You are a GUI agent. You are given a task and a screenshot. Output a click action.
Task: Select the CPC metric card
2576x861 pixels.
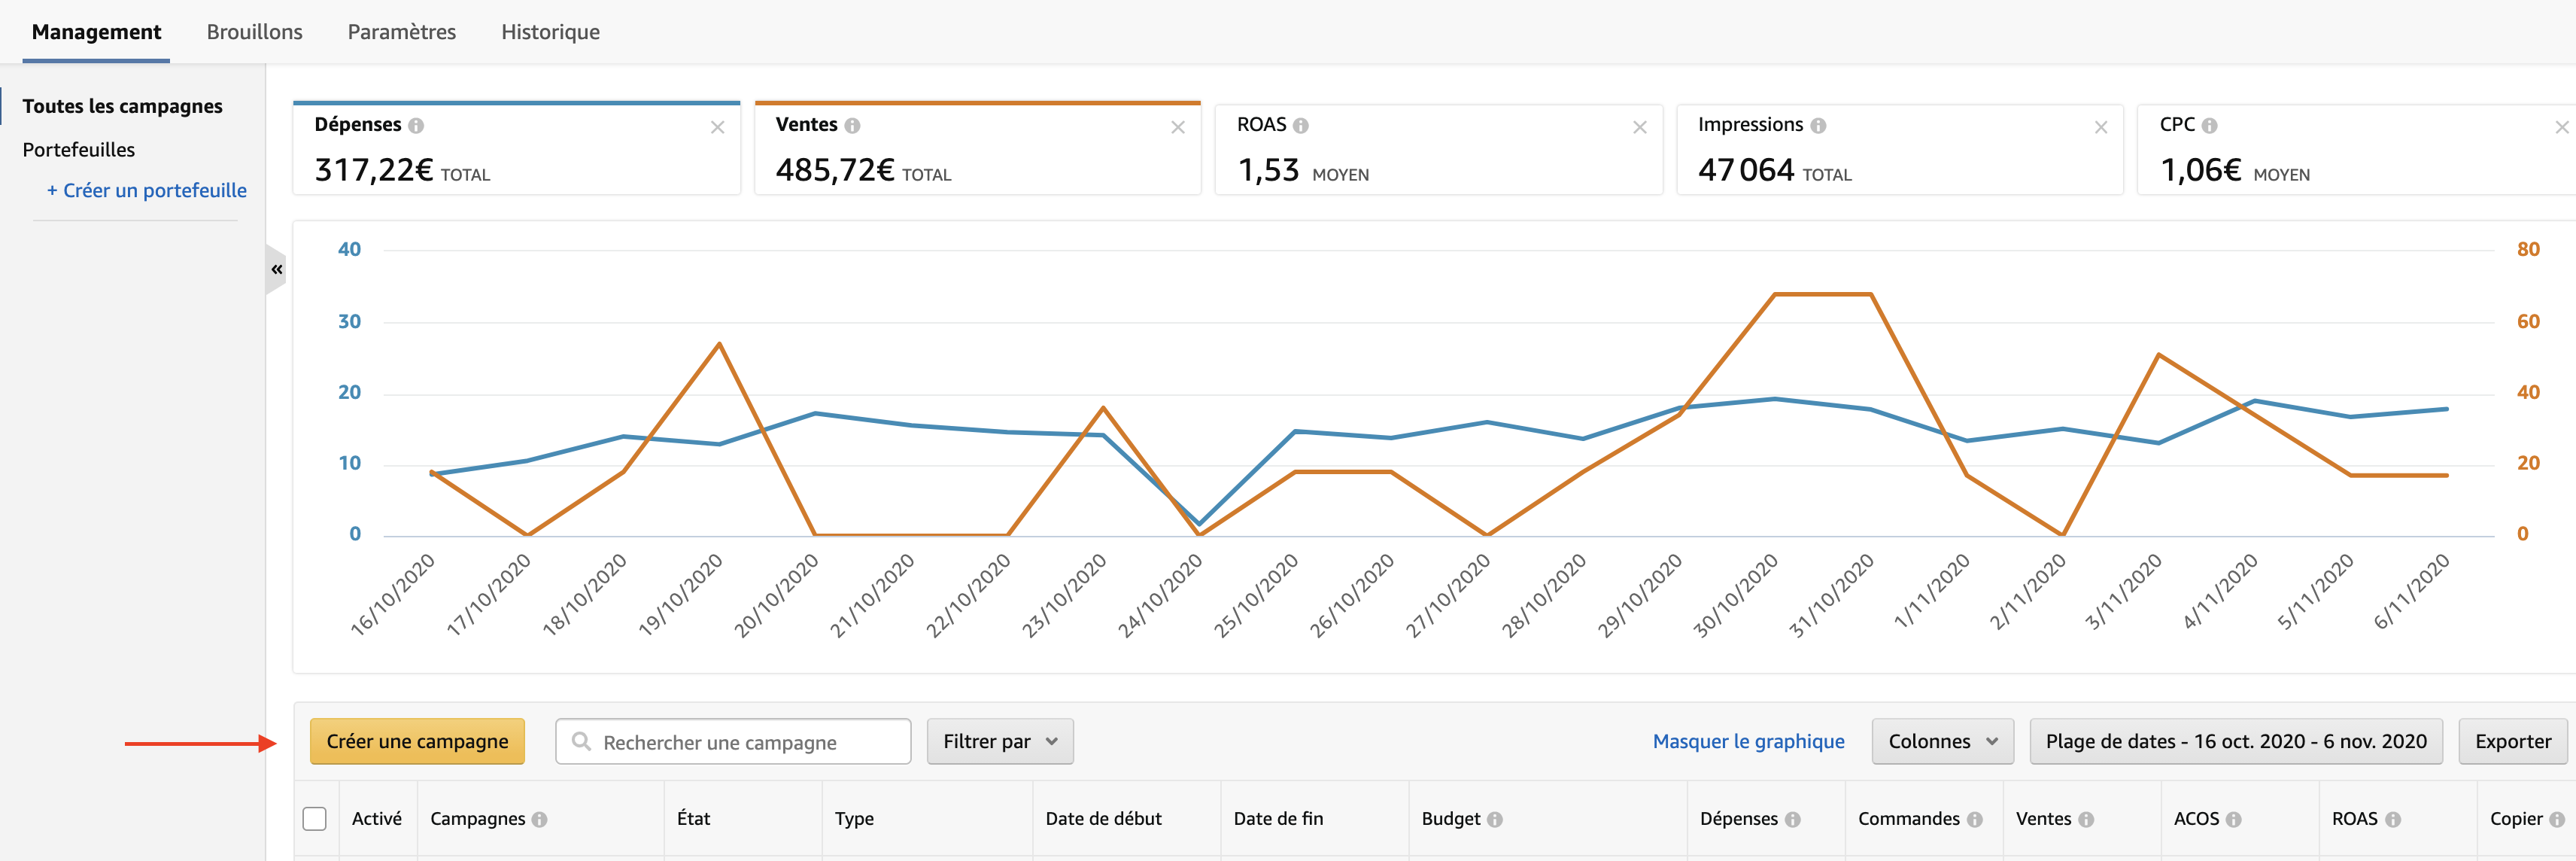(x=2356, y=148)
